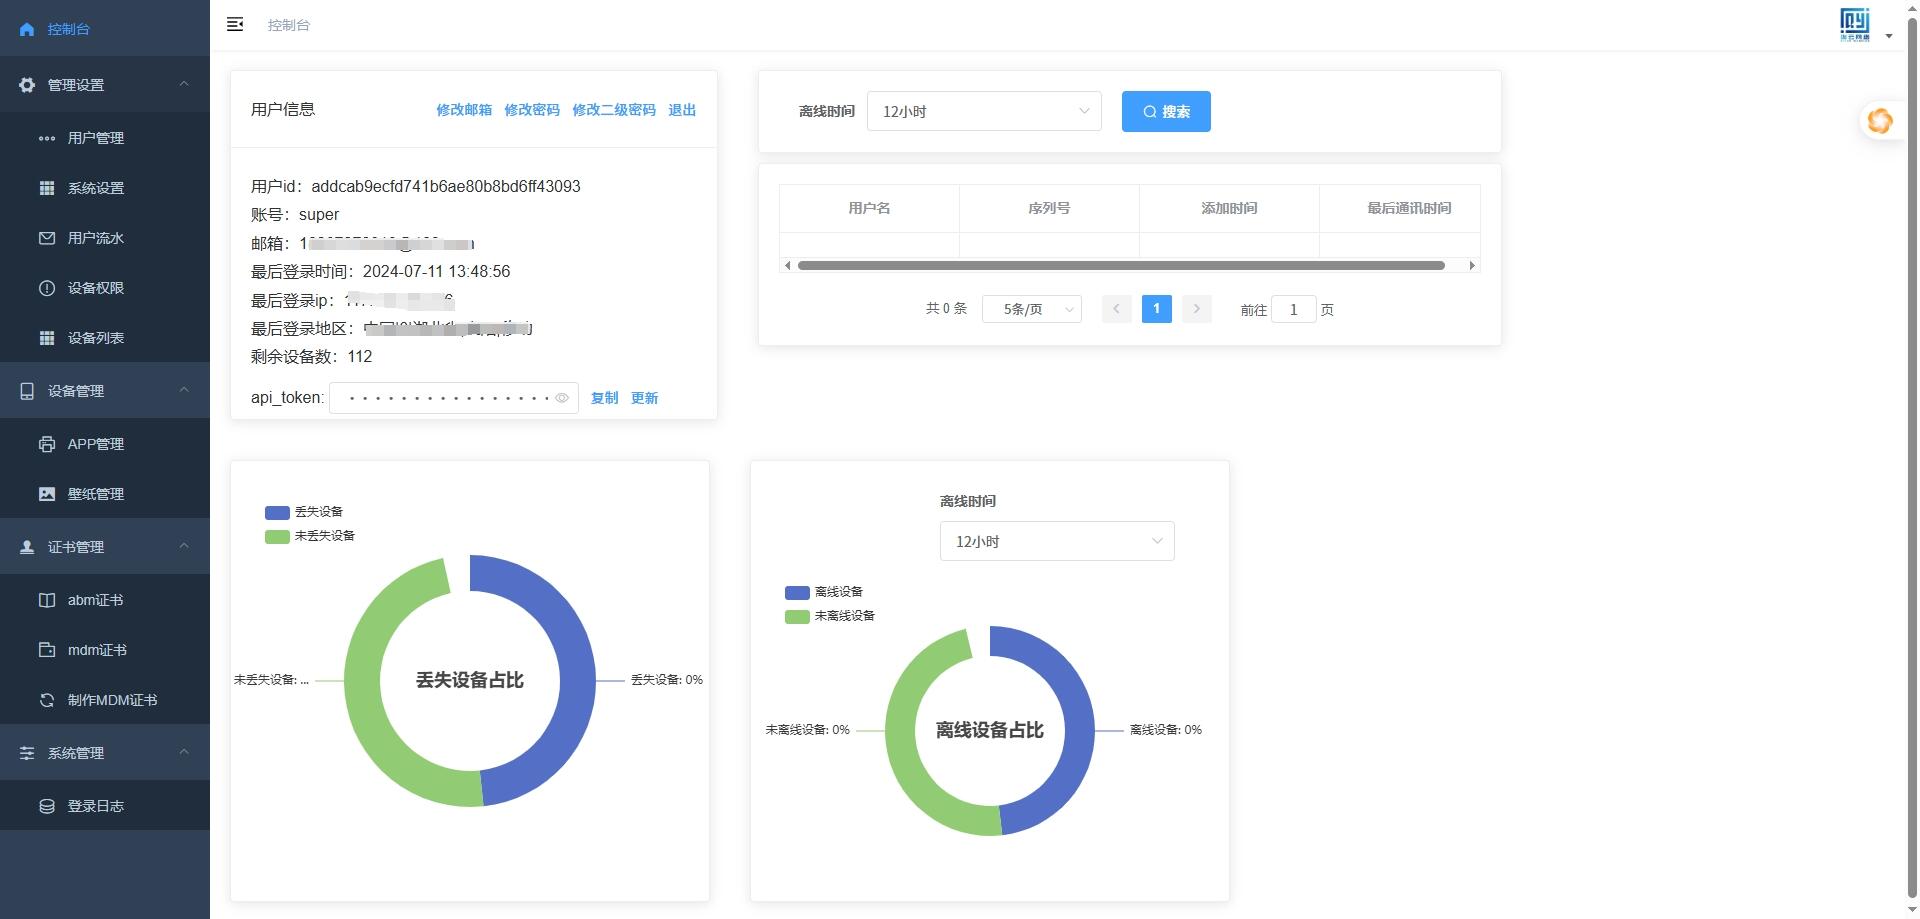Image resolution: width=1920 pixels, height=919 pixels.
Task: Select the APP管理 icon in 设备管理
Action: [47, 443]
